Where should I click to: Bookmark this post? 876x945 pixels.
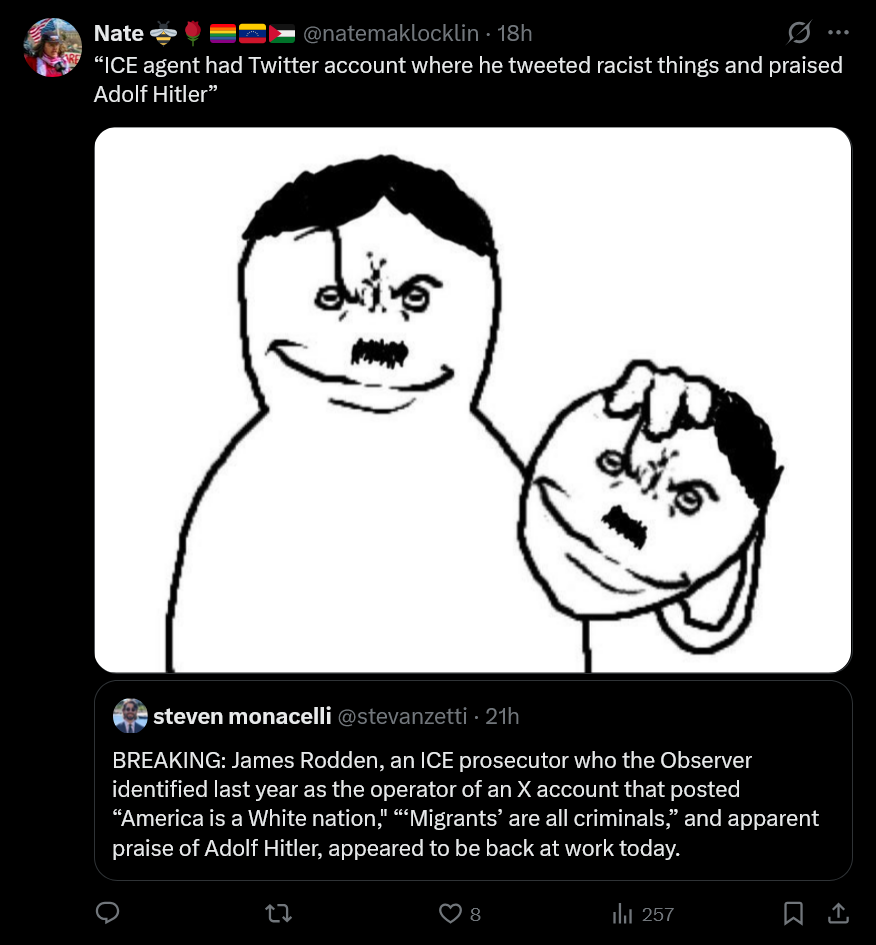click(x=793, y=914)
